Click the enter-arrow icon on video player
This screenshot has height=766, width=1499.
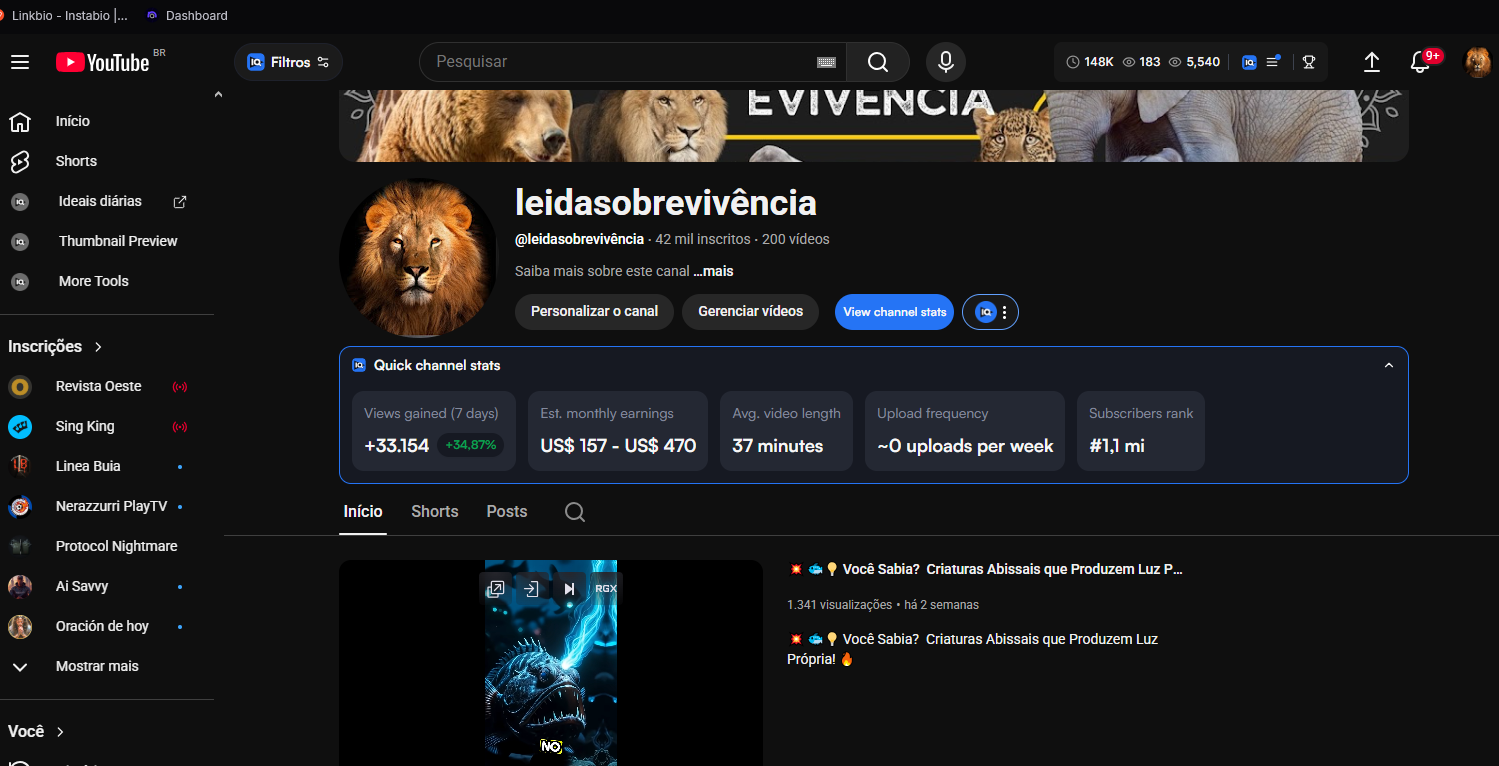(x=532, y=589)
